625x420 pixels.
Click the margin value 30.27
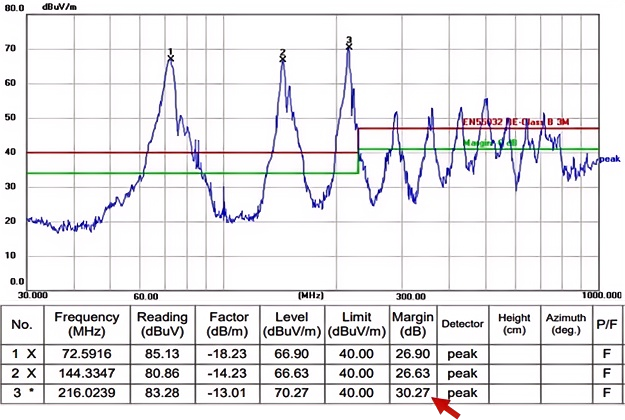pyautogui.click(x=412, y=390)
